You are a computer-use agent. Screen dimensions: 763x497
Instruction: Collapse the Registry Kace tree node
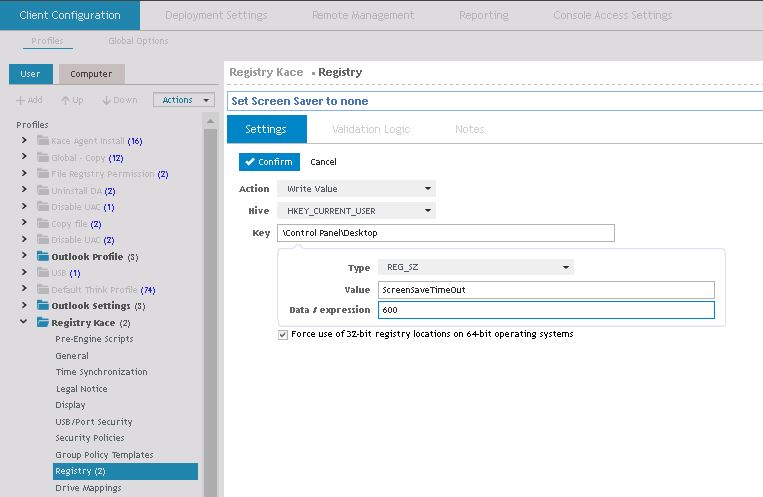24,323
